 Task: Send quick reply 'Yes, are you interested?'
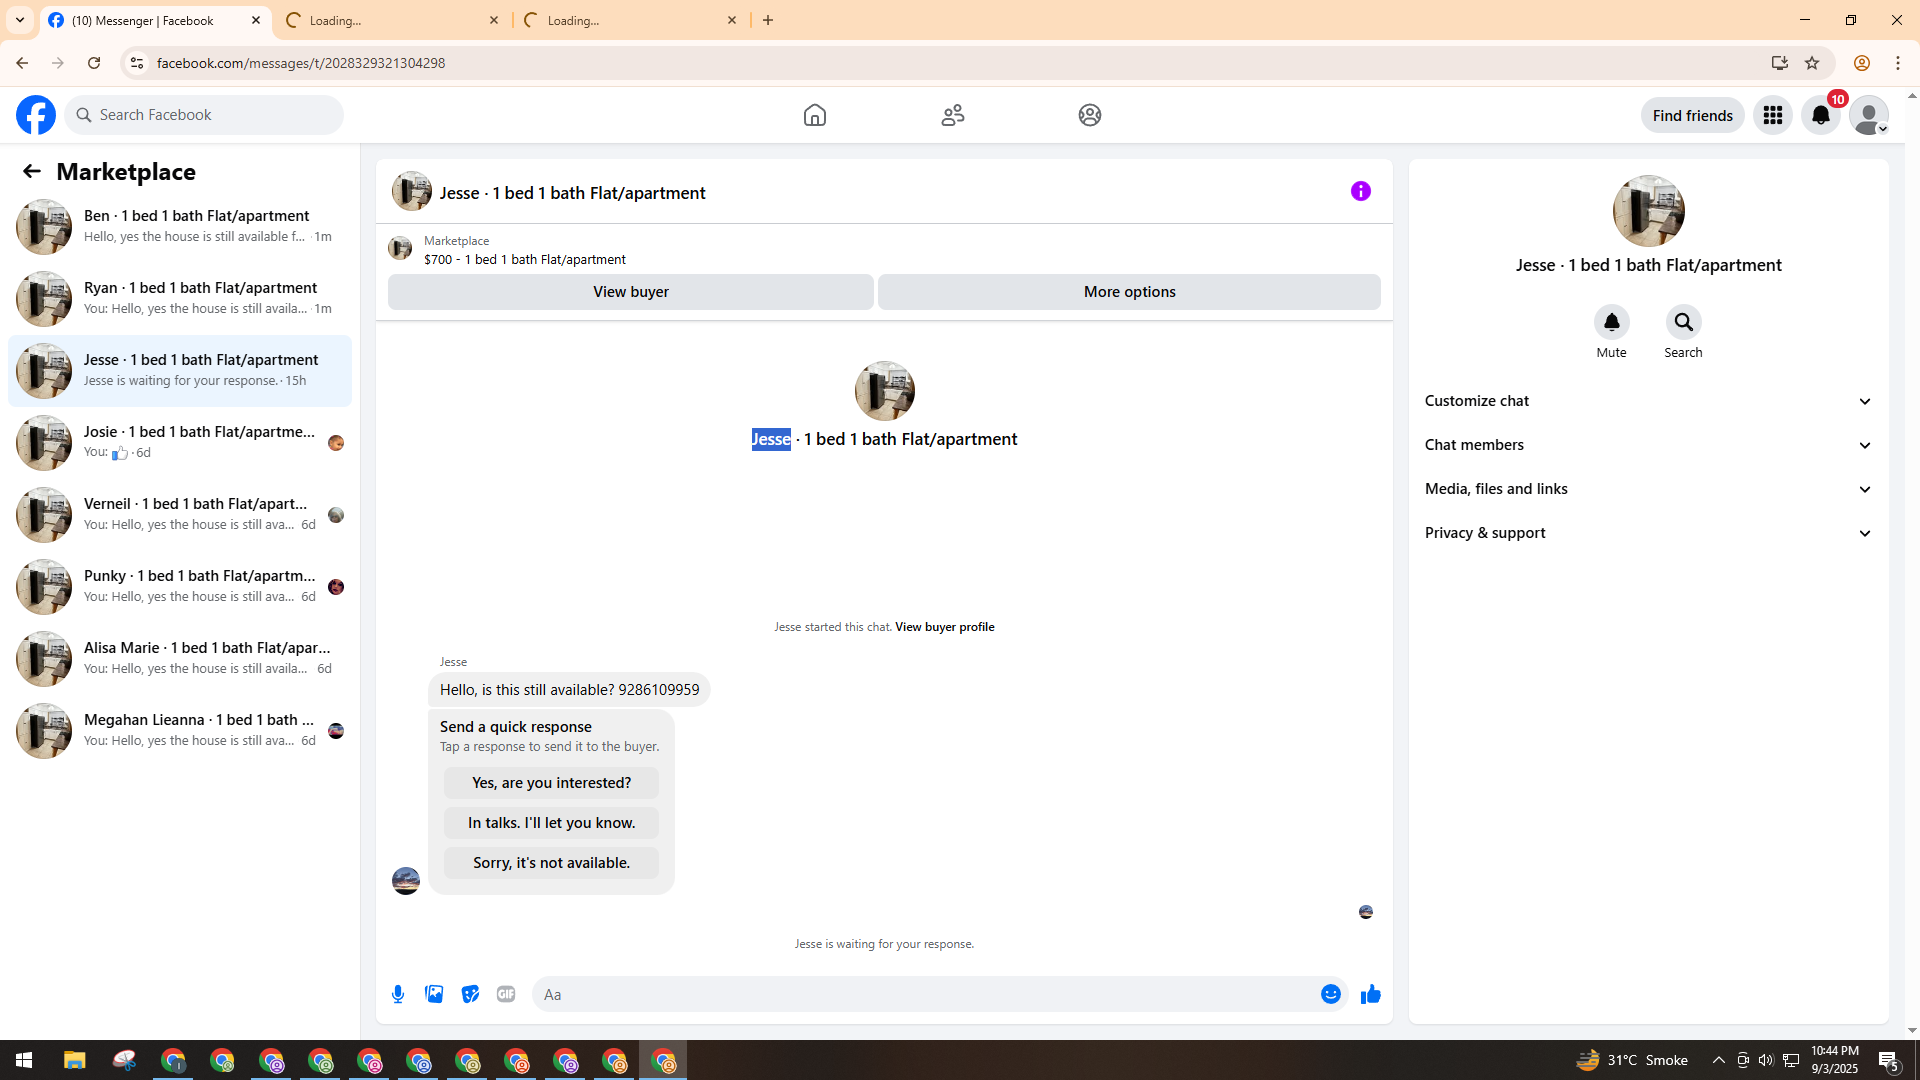coord(551,783)
